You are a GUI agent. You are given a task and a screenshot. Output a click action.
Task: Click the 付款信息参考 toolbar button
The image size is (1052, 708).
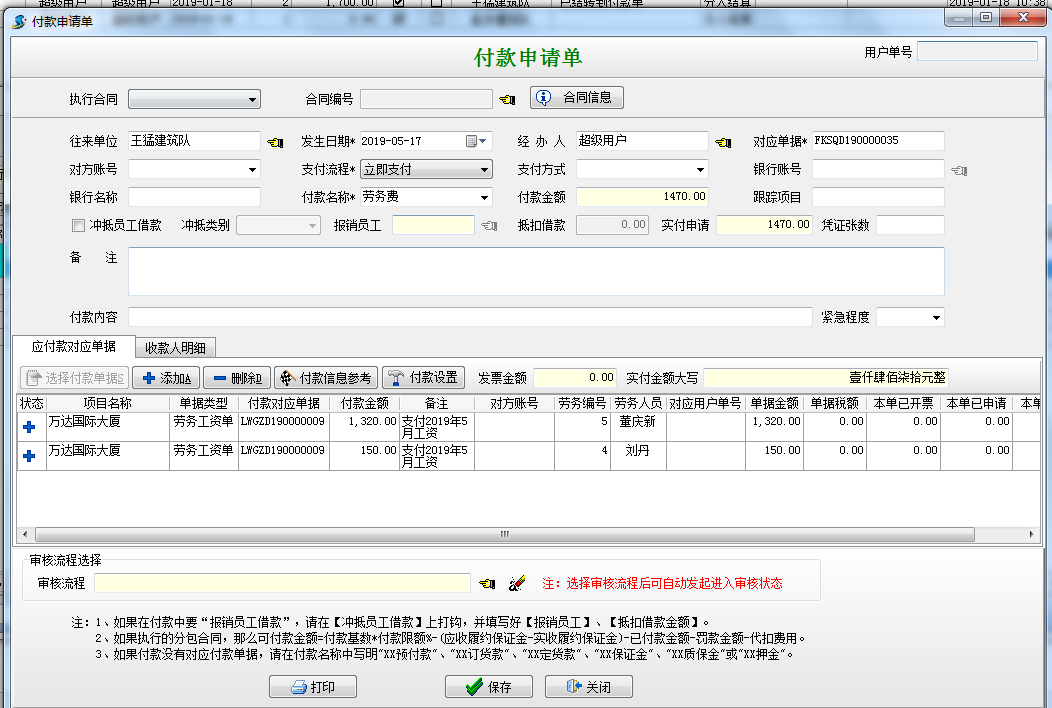point(326,378)
